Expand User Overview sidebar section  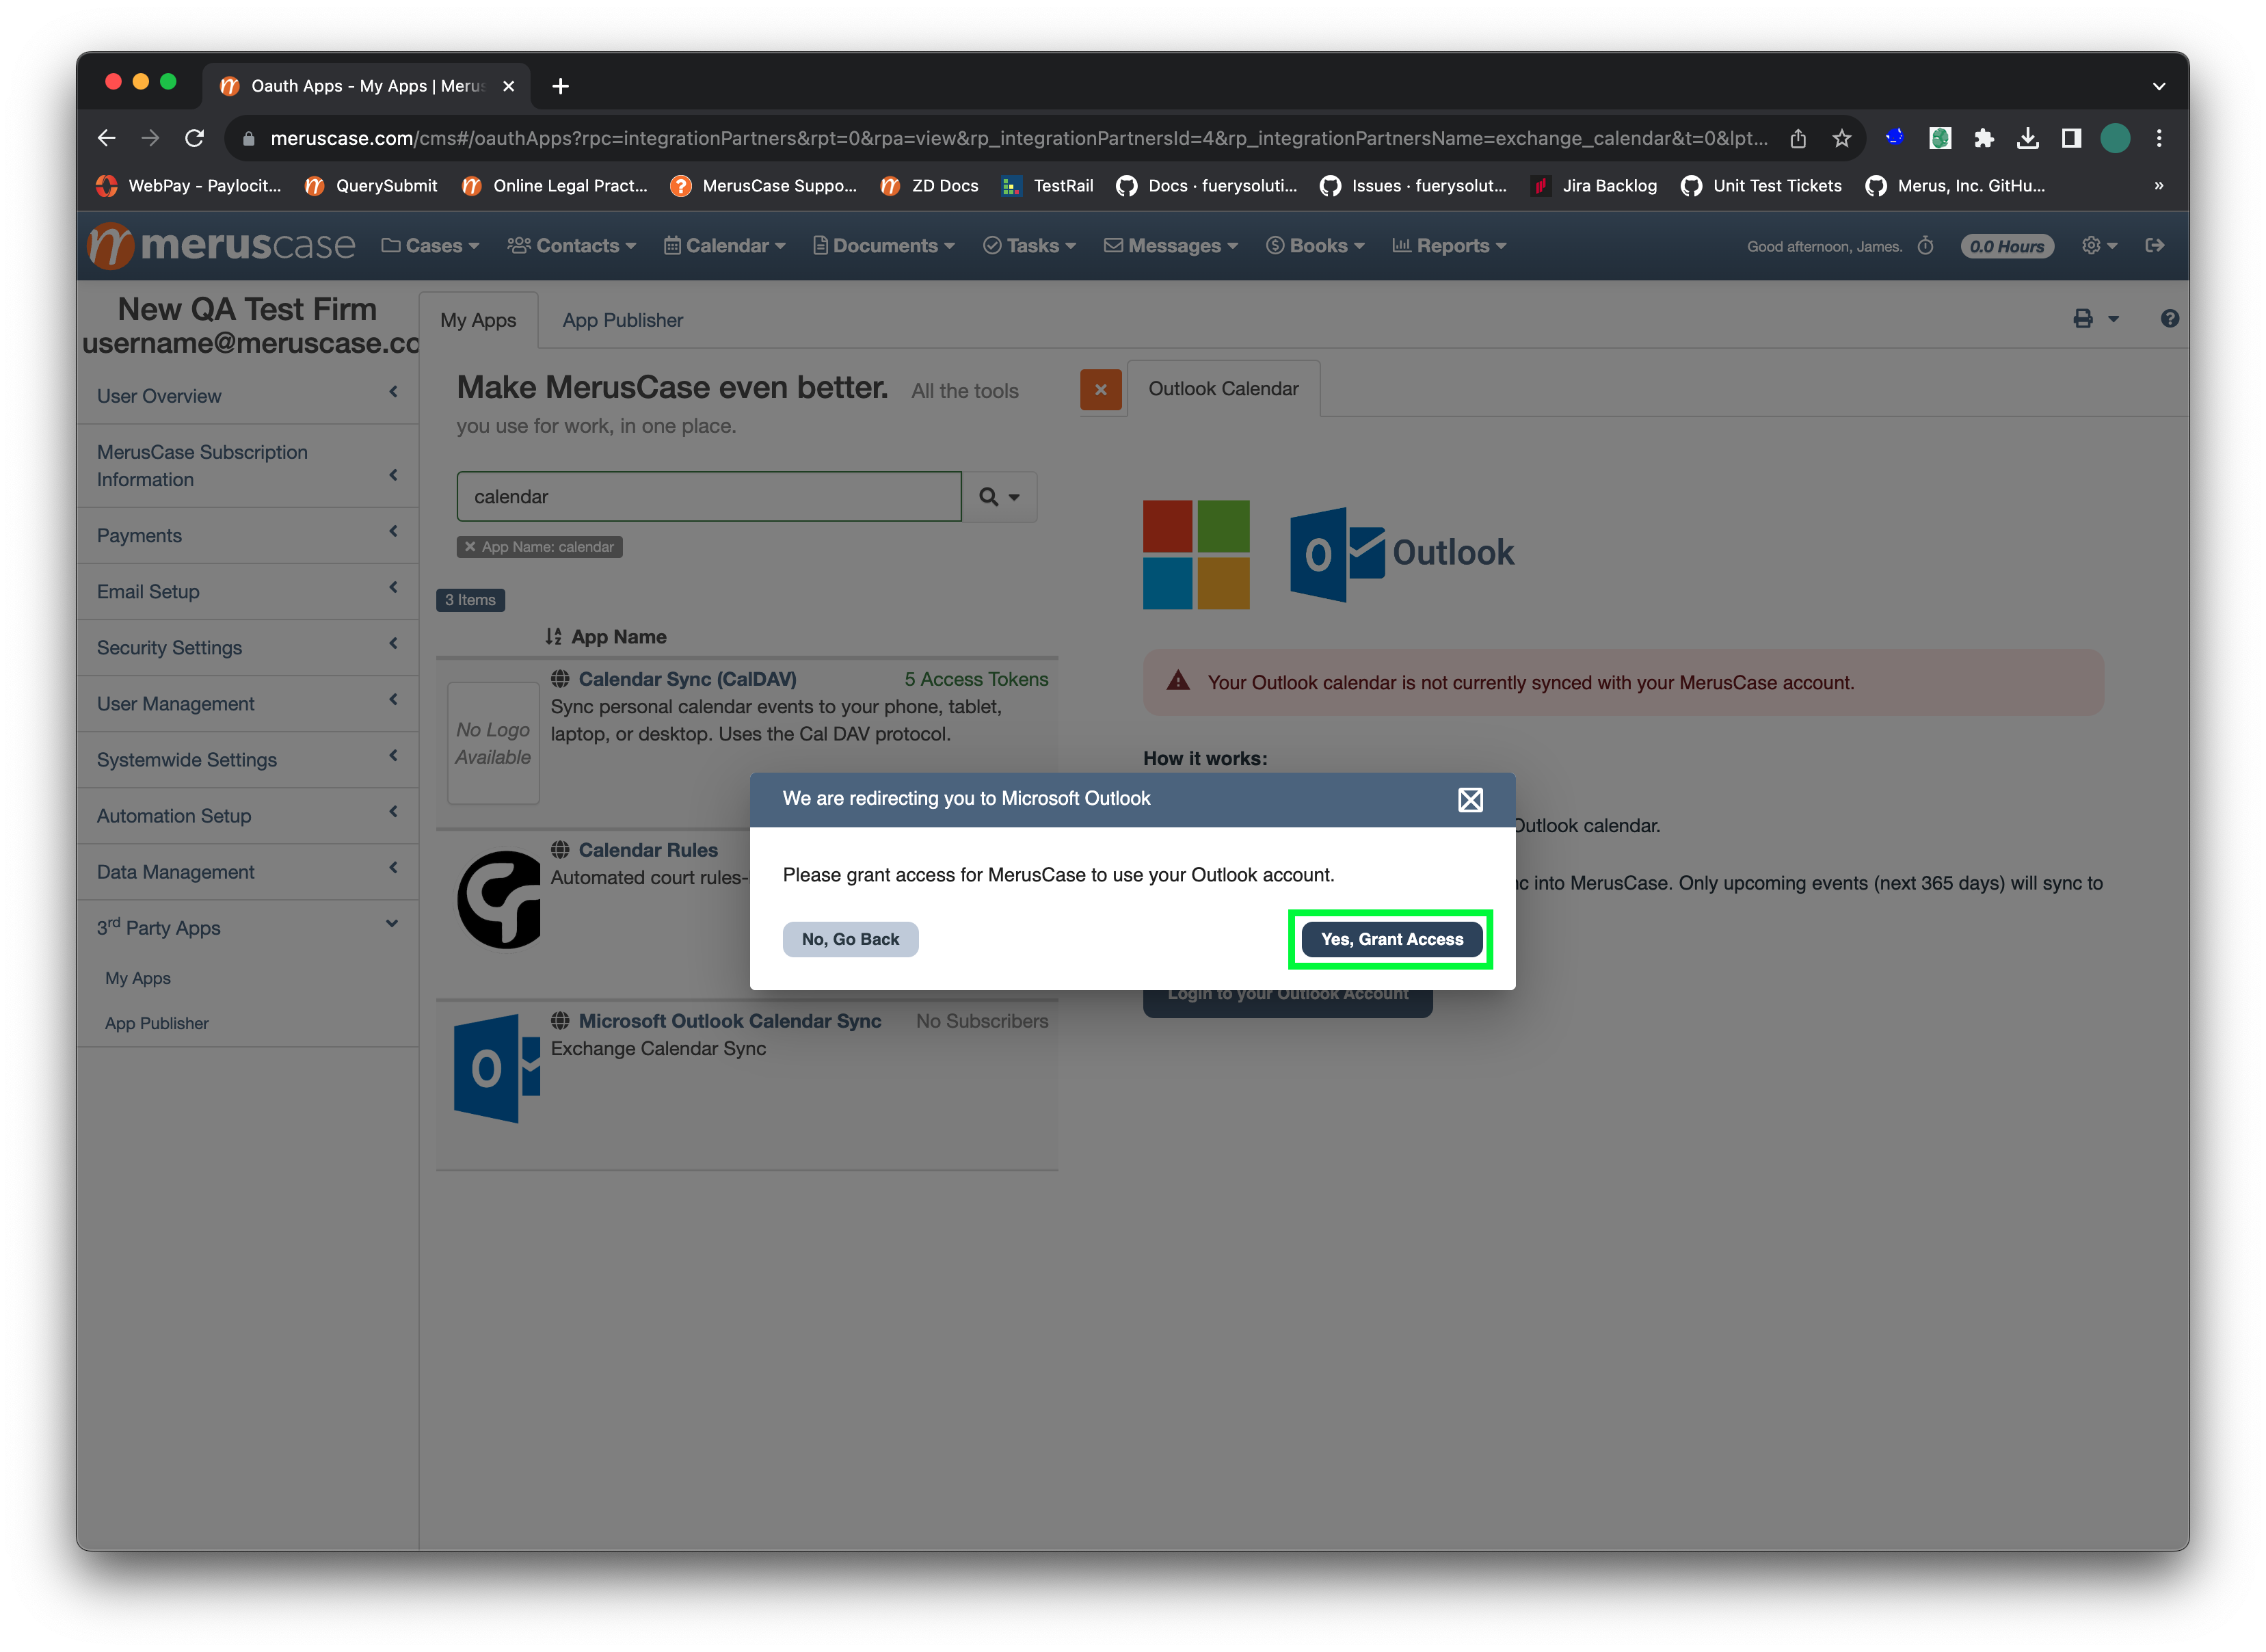(247, 396)
